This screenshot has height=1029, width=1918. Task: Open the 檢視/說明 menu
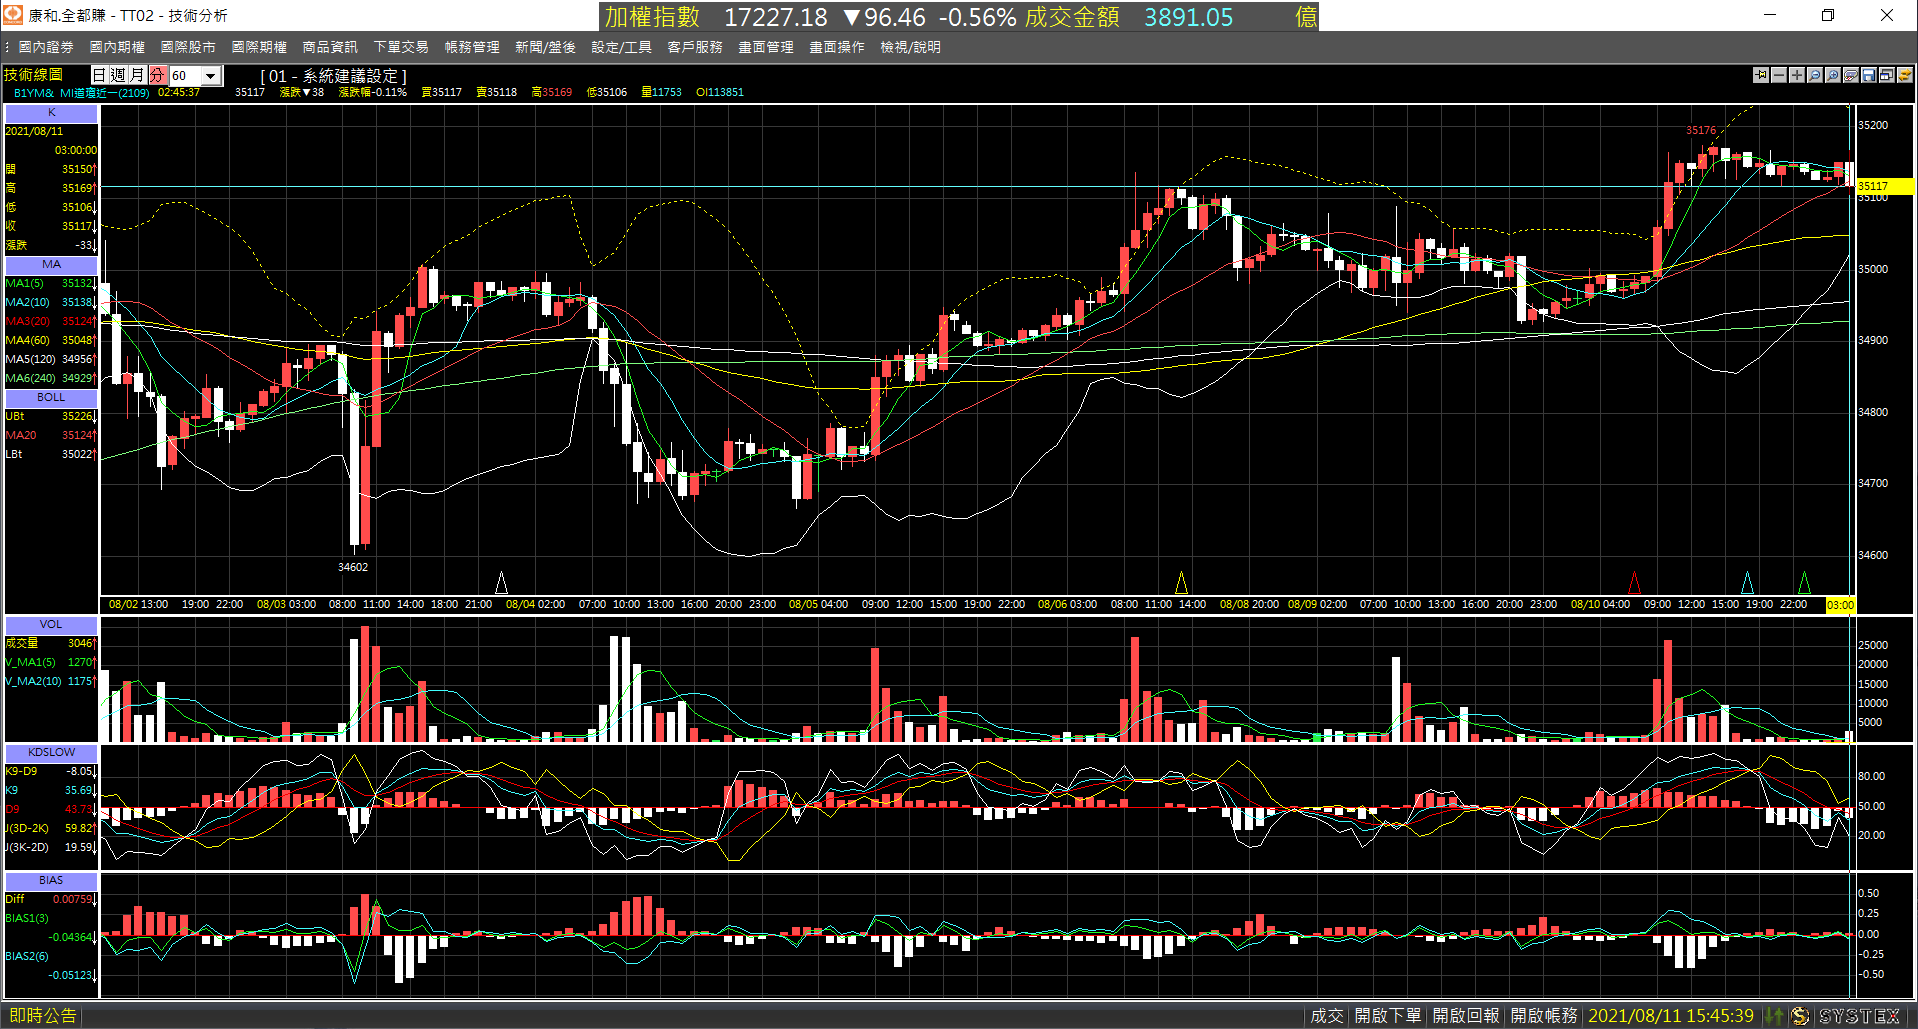pyautogui.click(x=910, y=47)
